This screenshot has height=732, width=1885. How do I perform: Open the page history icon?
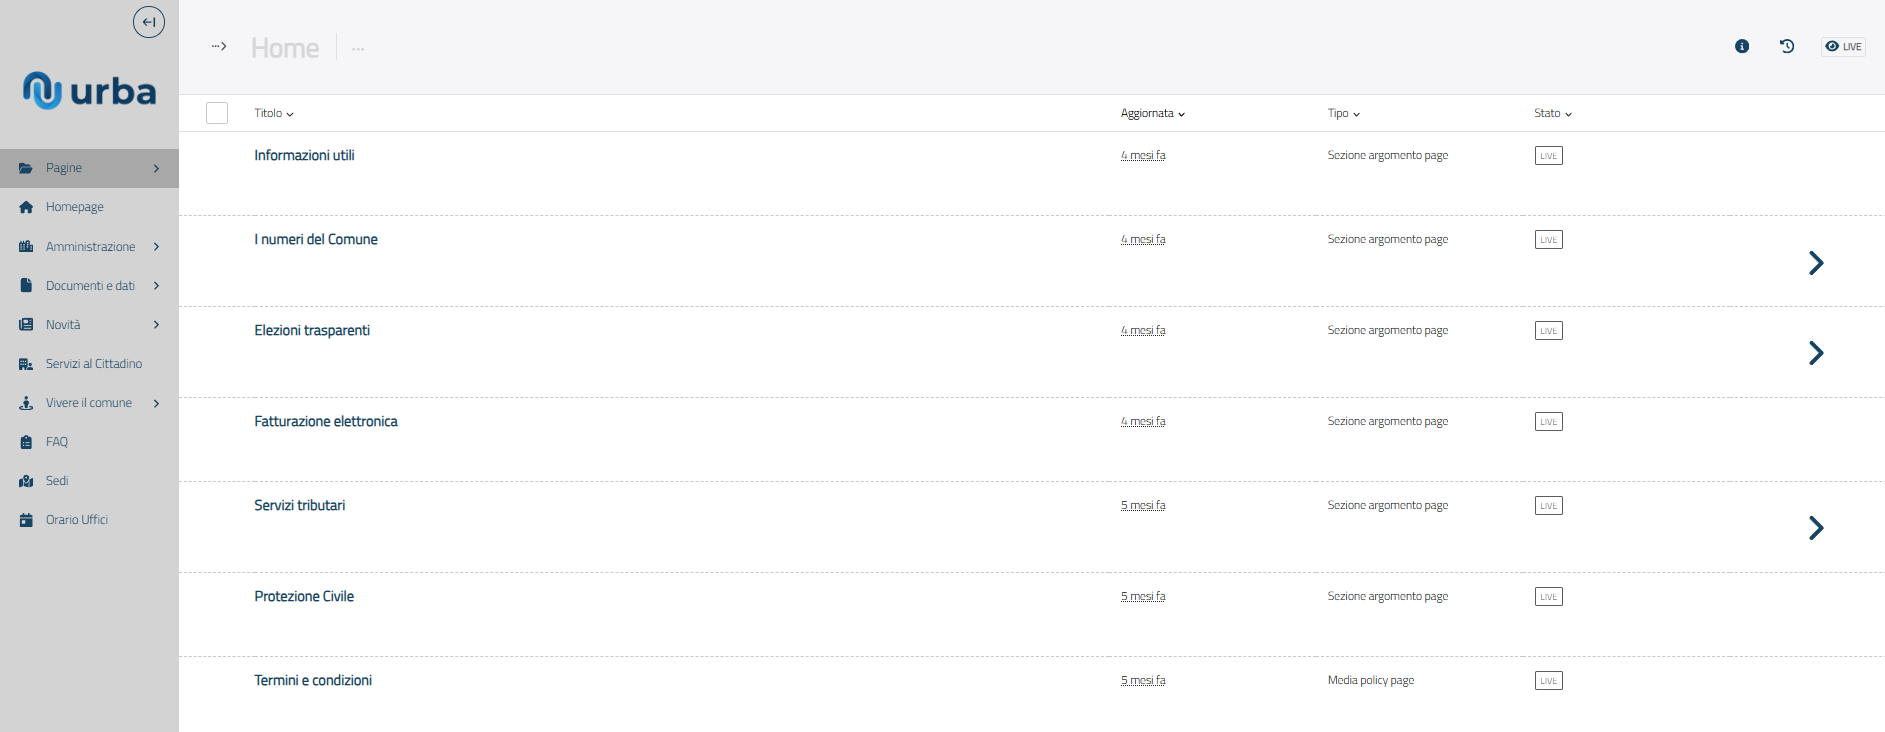coord(1787,46)
